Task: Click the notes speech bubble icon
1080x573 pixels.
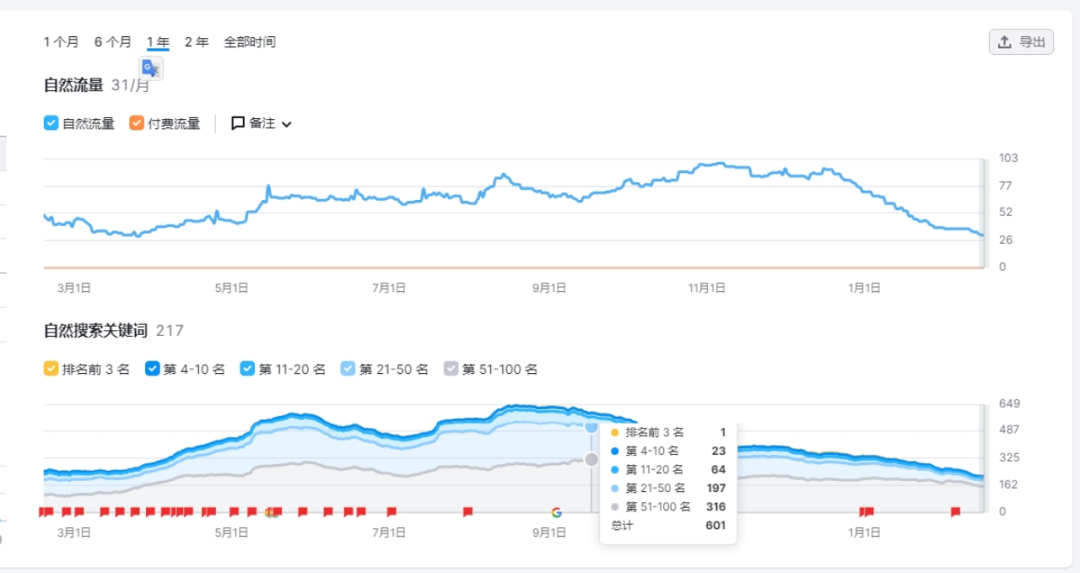Action: 238,124
